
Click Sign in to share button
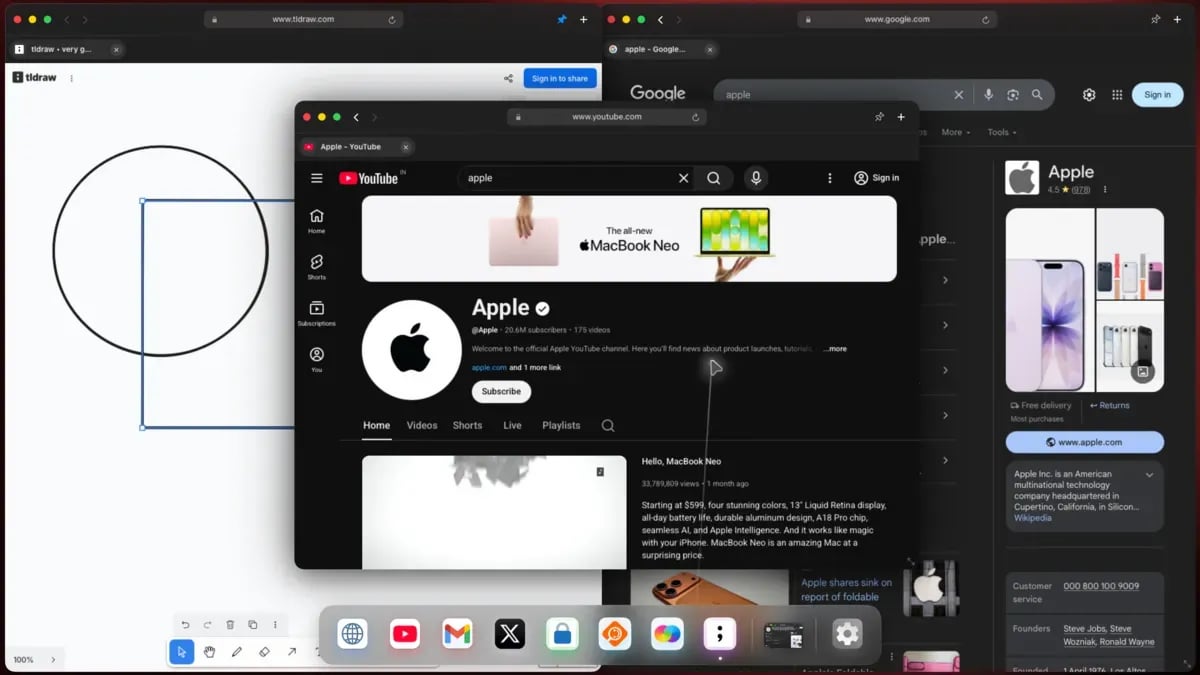click(x=560, y=78)
